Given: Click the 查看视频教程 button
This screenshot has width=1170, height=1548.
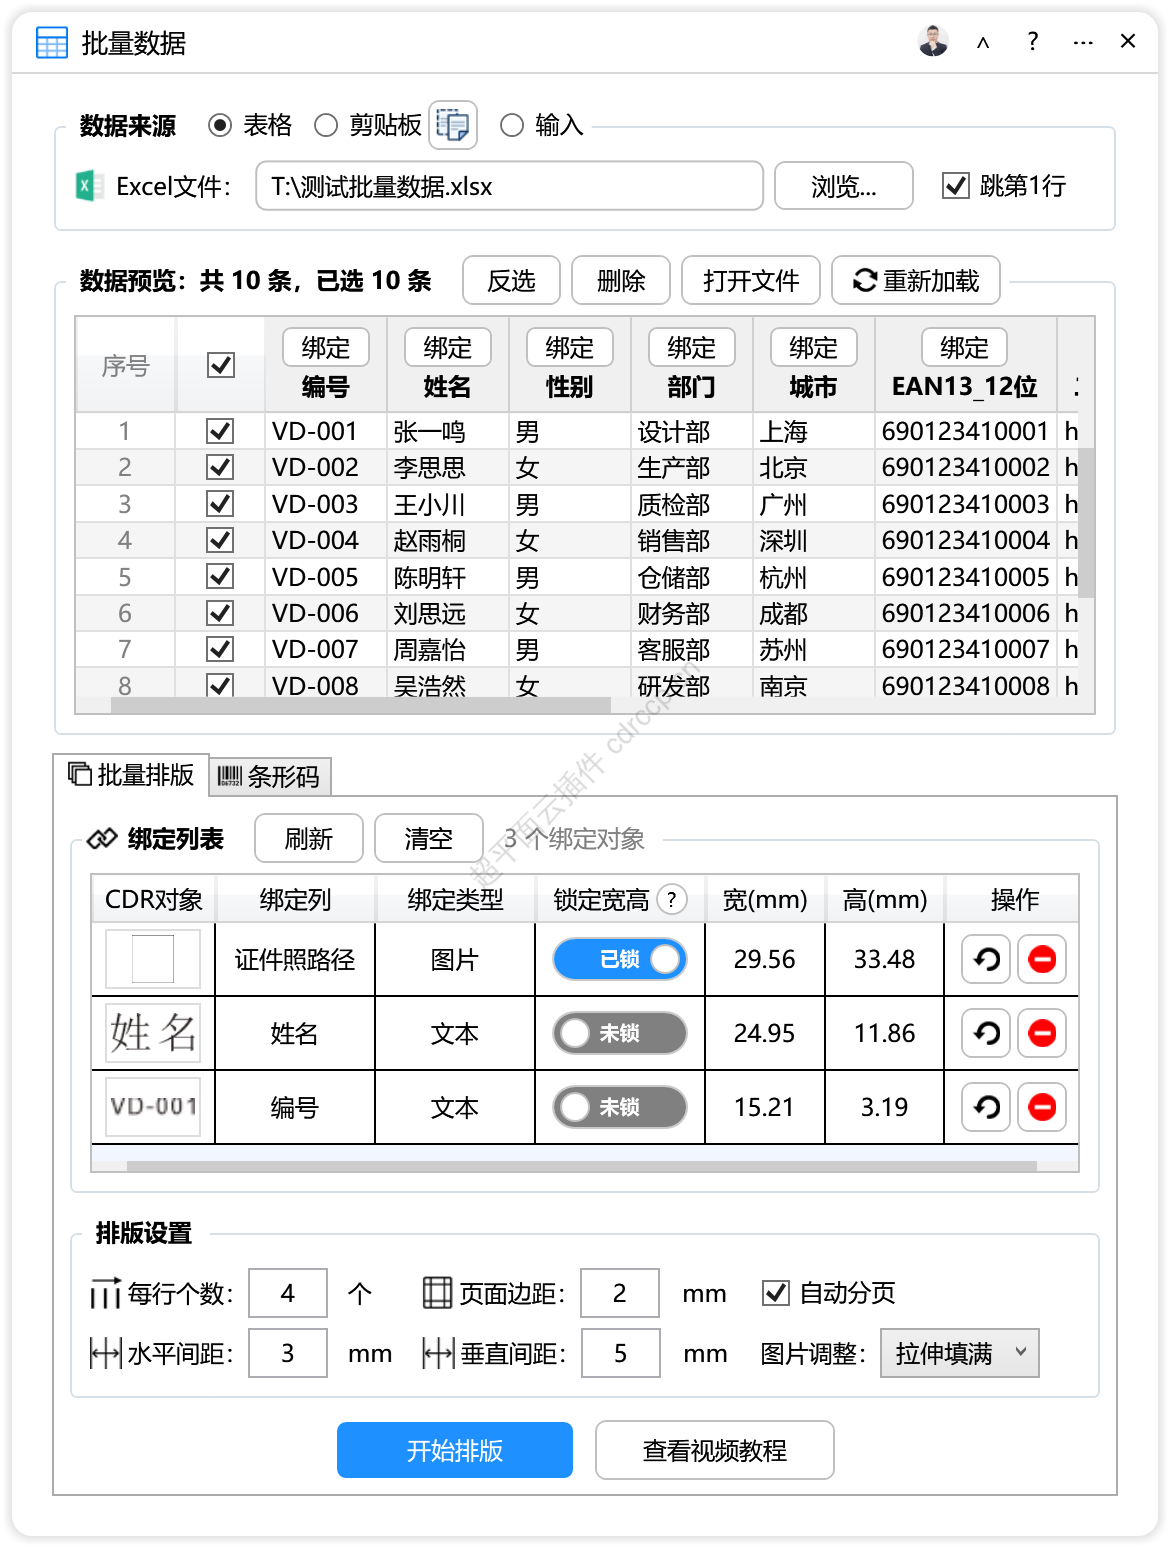Looking at the screenshot, I should point(715,1450).
